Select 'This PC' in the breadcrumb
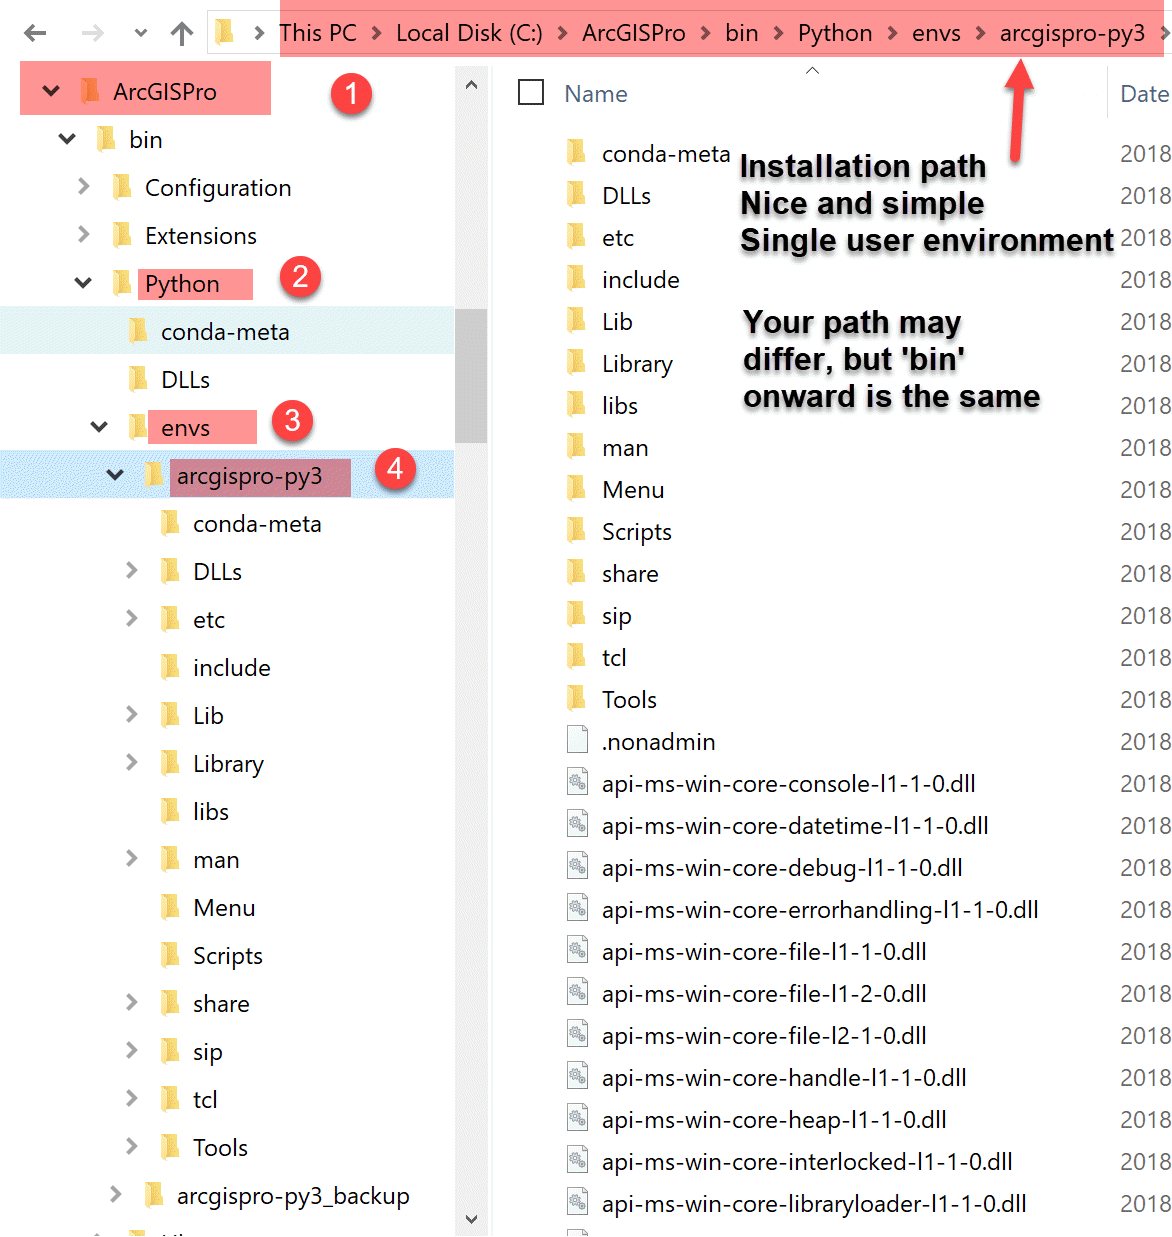The width and height of the screenshot is (1172, 1237). (318, 33)
